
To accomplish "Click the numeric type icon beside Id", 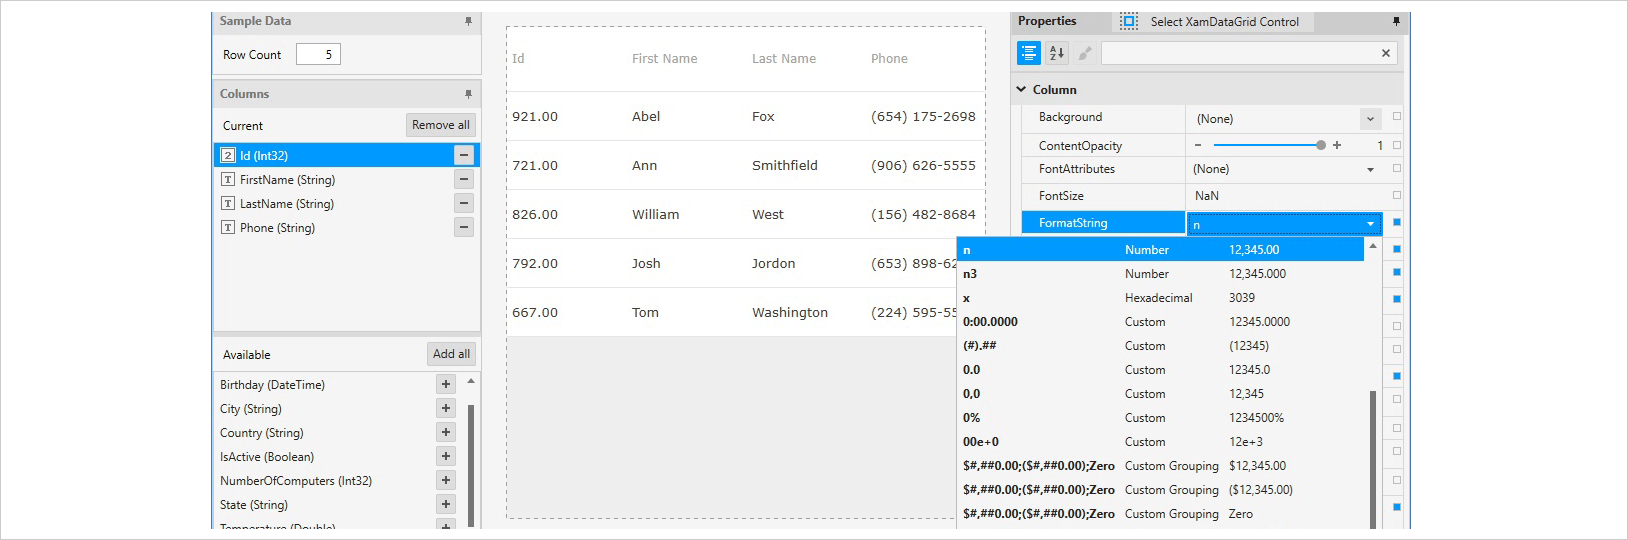I will 228,155.
